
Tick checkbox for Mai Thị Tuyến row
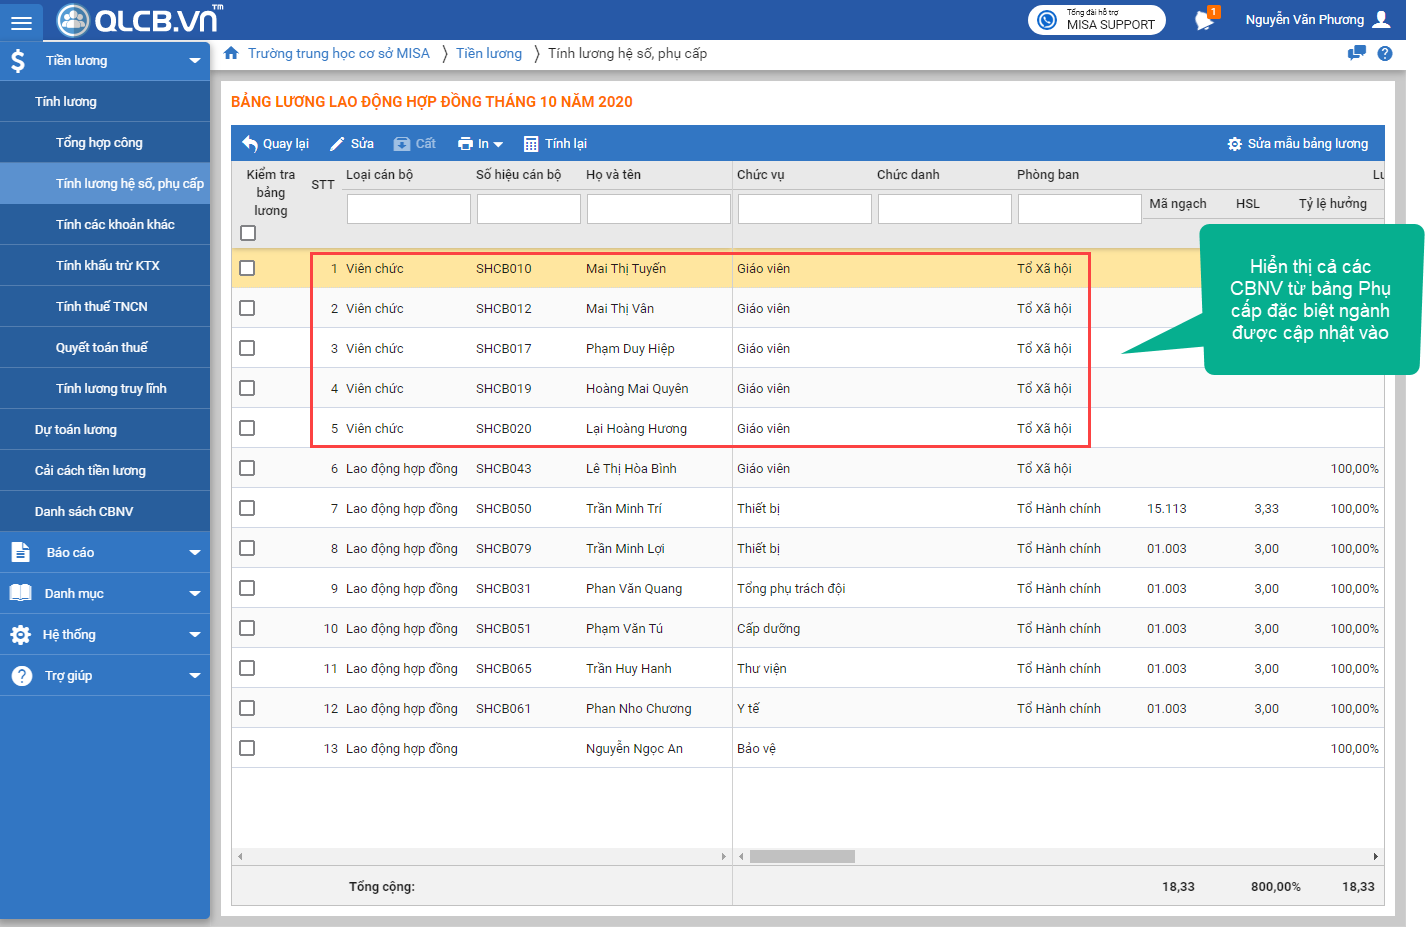point(248,268)
